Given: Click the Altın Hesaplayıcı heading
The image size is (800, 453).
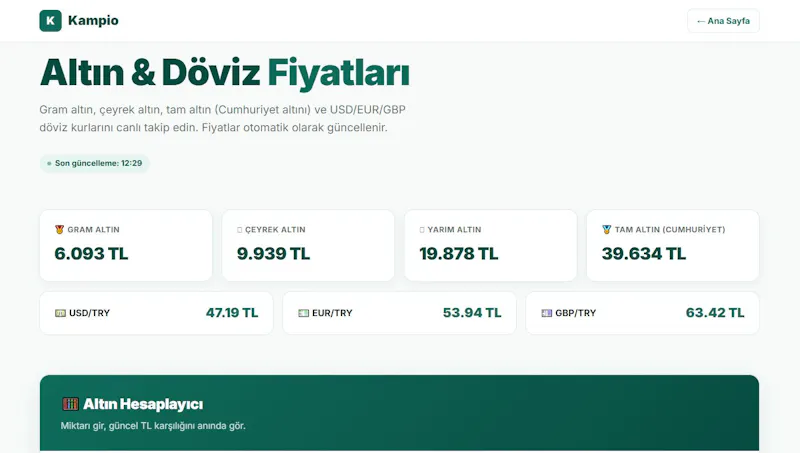Looking at the screenshot, I should click(x=143, y=404).
